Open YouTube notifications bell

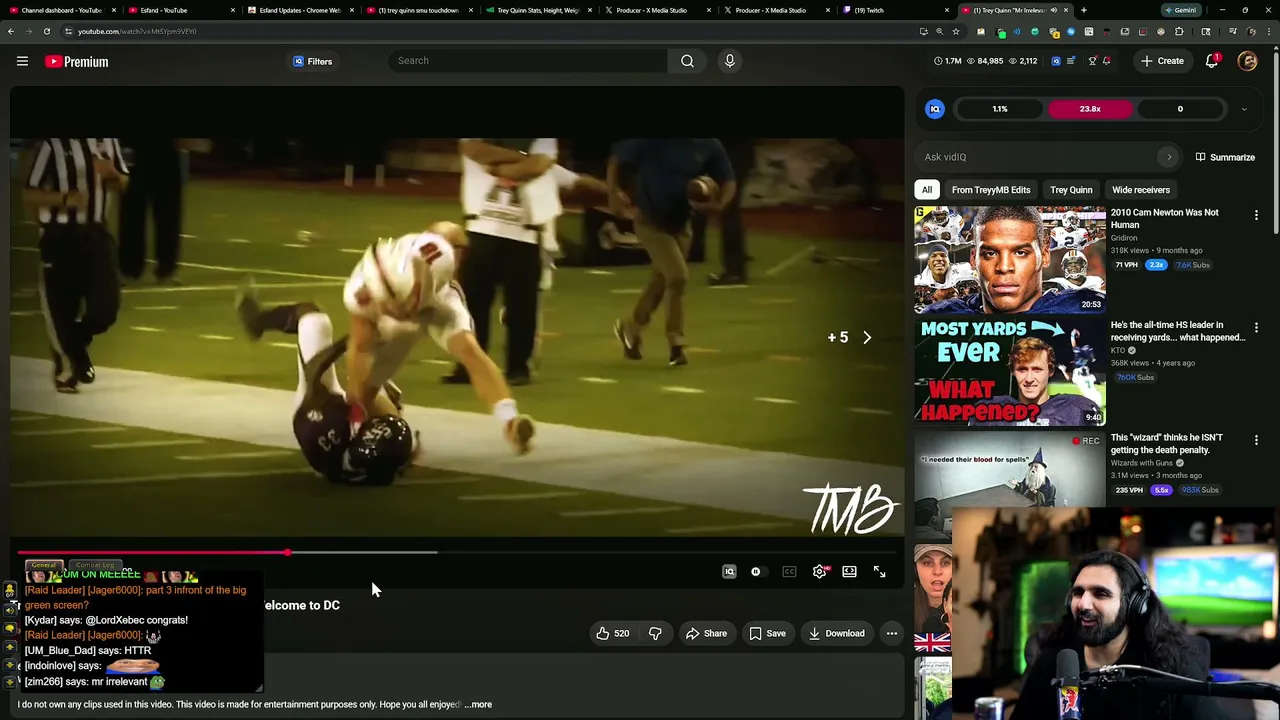tap(1212, 61)
